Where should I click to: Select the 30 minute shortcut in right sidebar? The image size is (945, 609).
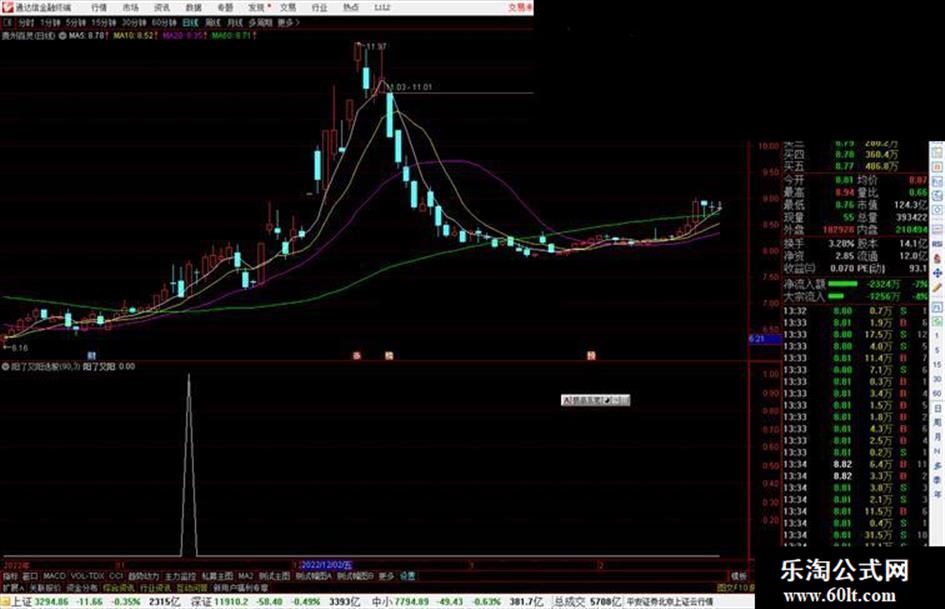(x=937, y=379)
